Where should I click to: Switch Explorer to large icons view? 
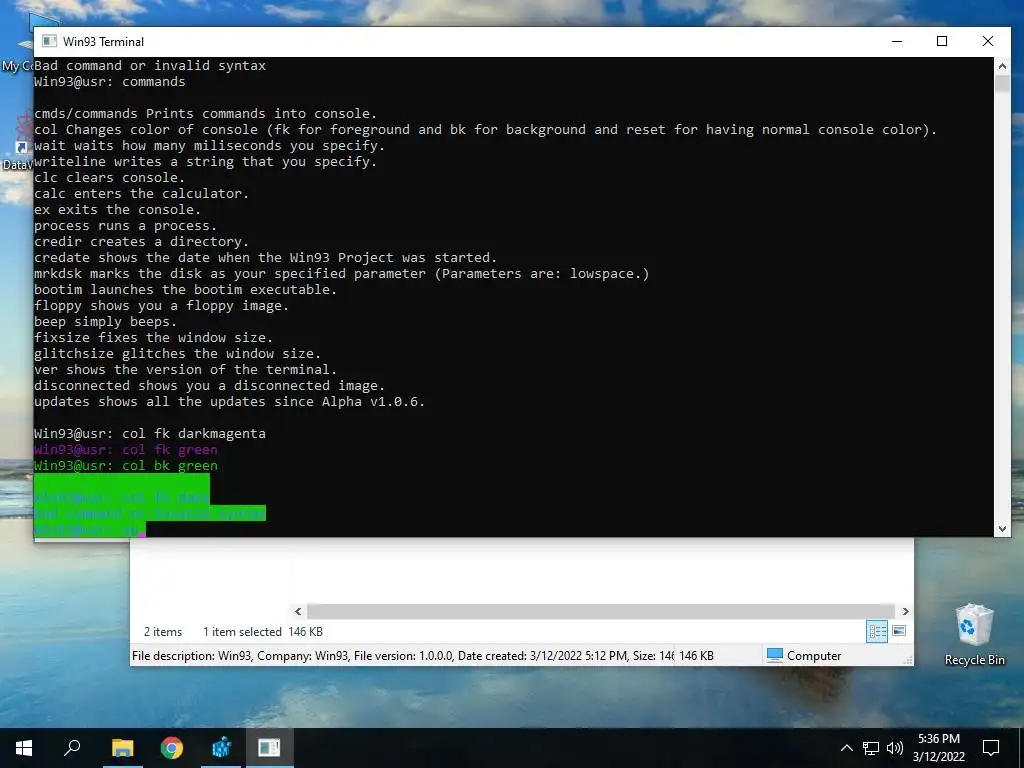[x=899, y=631]
